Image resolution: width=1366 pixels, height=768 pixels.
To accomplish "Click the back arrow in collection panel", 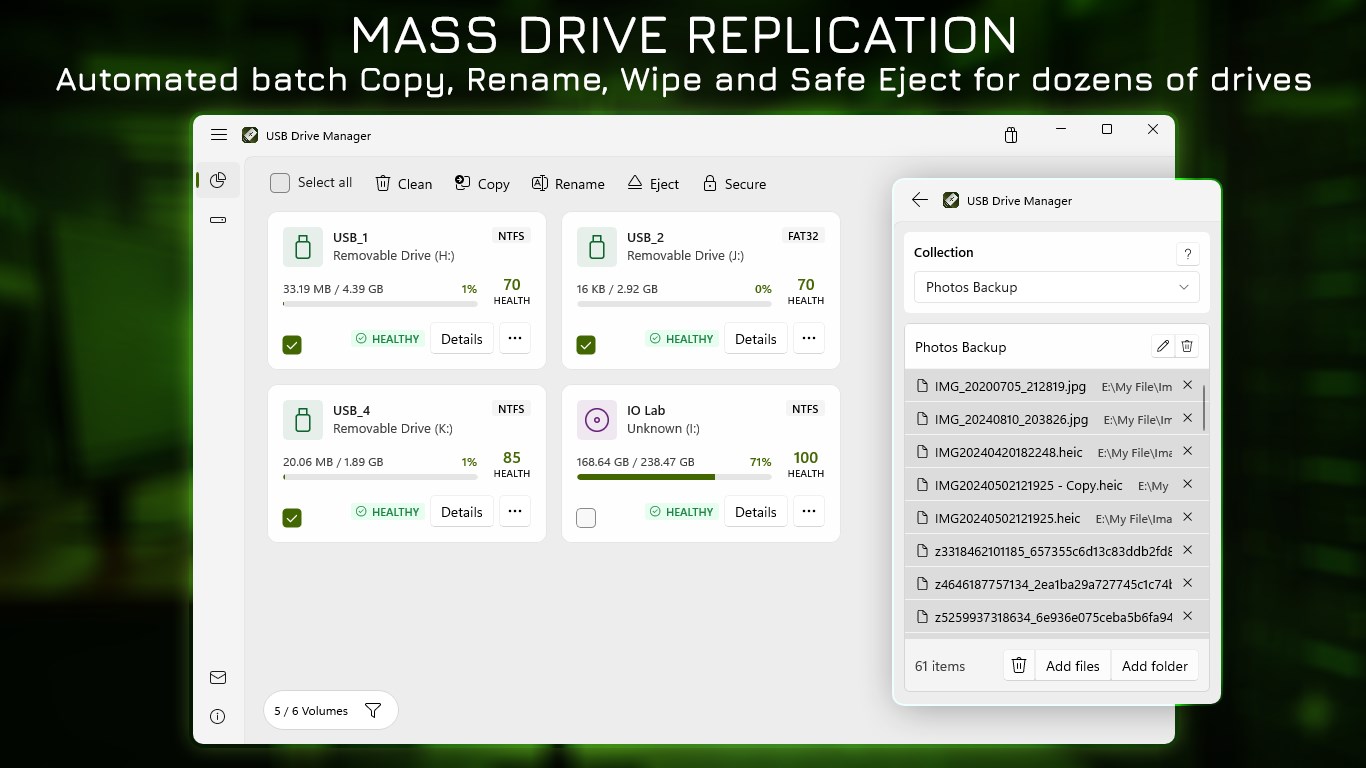I will point(920,200).
